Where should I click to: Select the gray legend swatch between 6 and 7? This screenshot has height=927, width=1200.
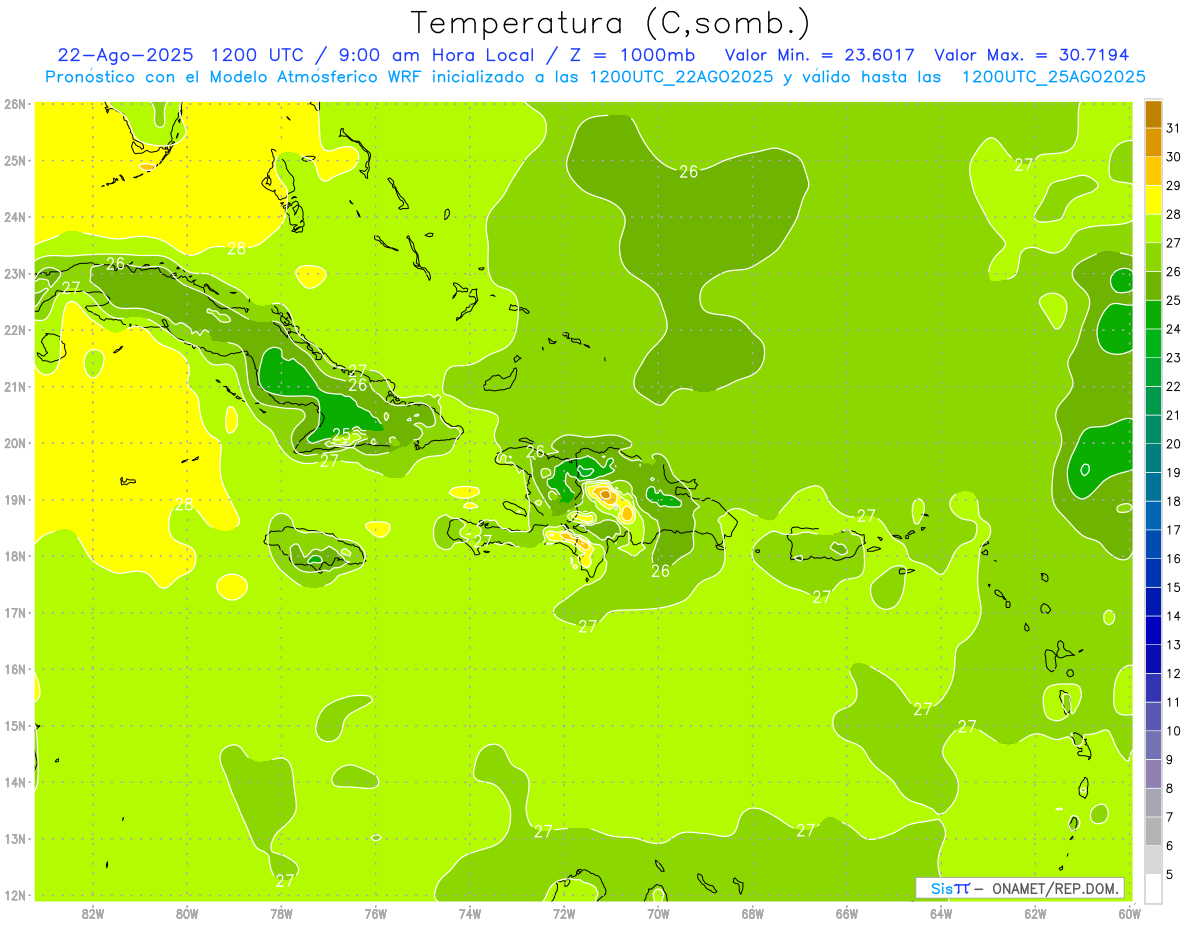pos(1153,831)
